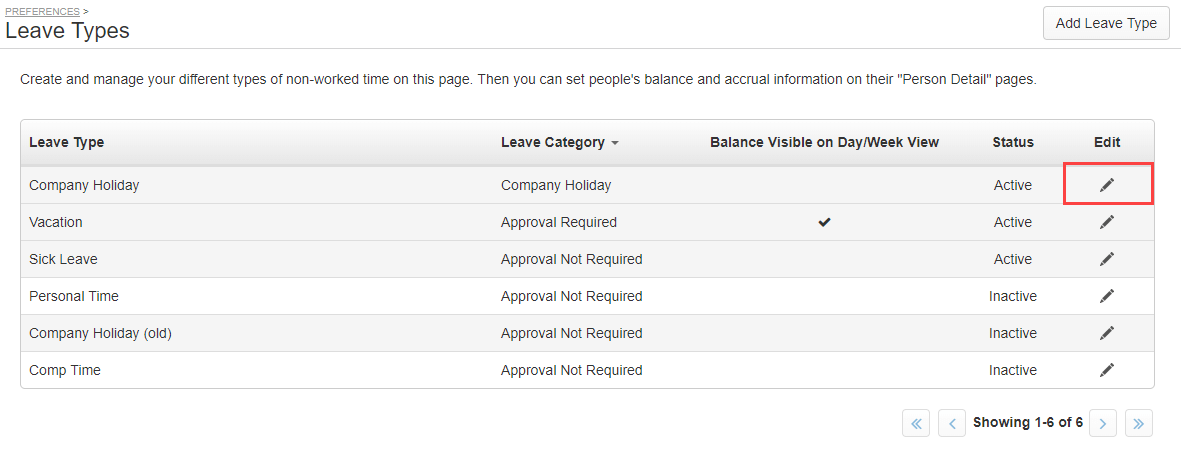The width and height of the screenshot is (1181, 456).
Task: Select the Status column header
Action: coord(1013,142)
